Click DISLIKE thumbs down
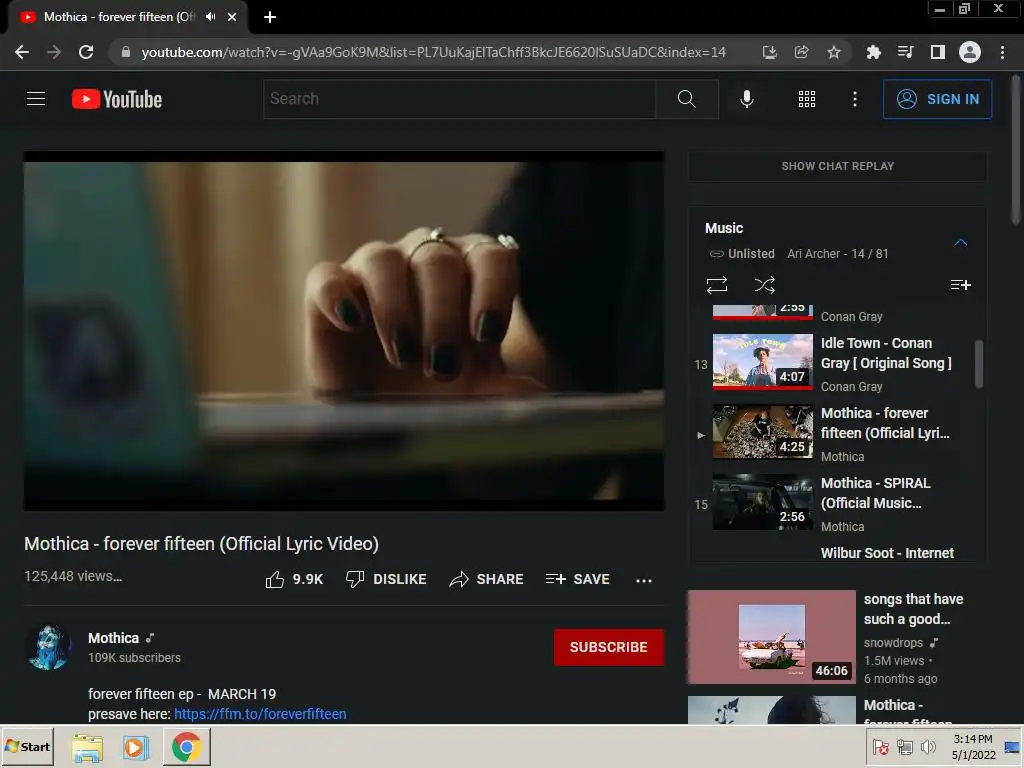 (x=386, y=579)
